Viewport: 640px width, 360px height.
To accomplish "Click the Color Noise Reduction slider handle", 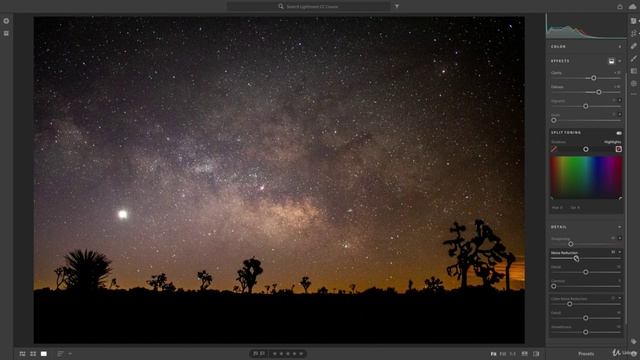I will tap(569, 304).
